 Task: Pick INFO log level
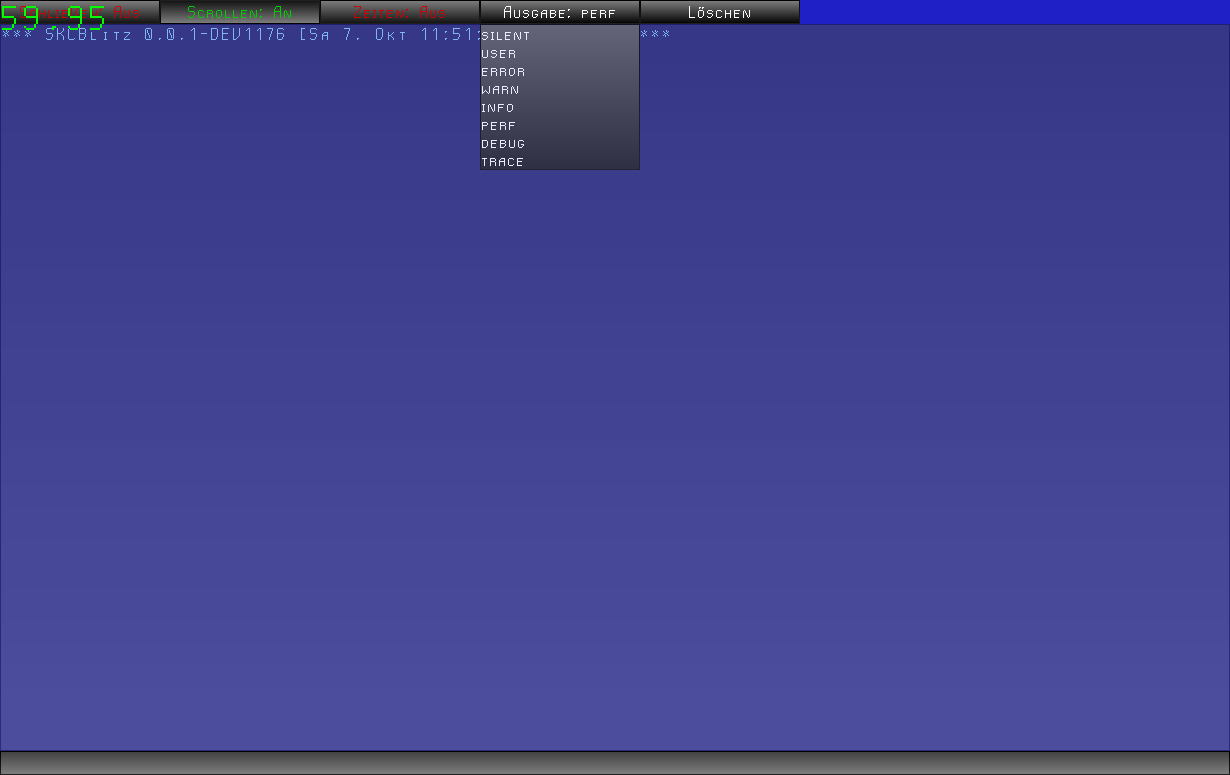pos(560,108)
